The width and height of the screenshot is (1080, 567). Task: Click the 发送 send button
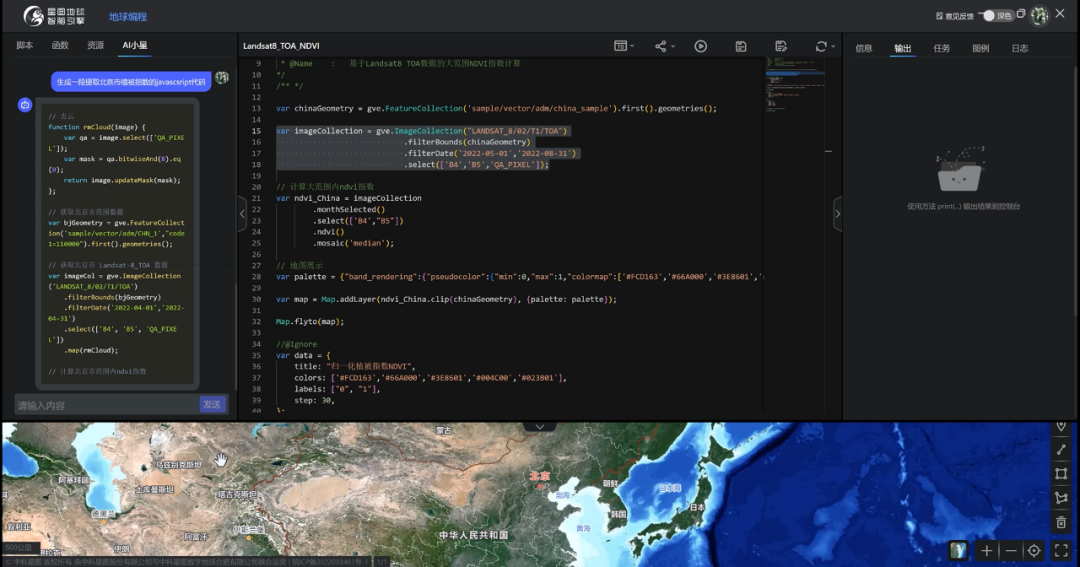click(x=212, y=404)
